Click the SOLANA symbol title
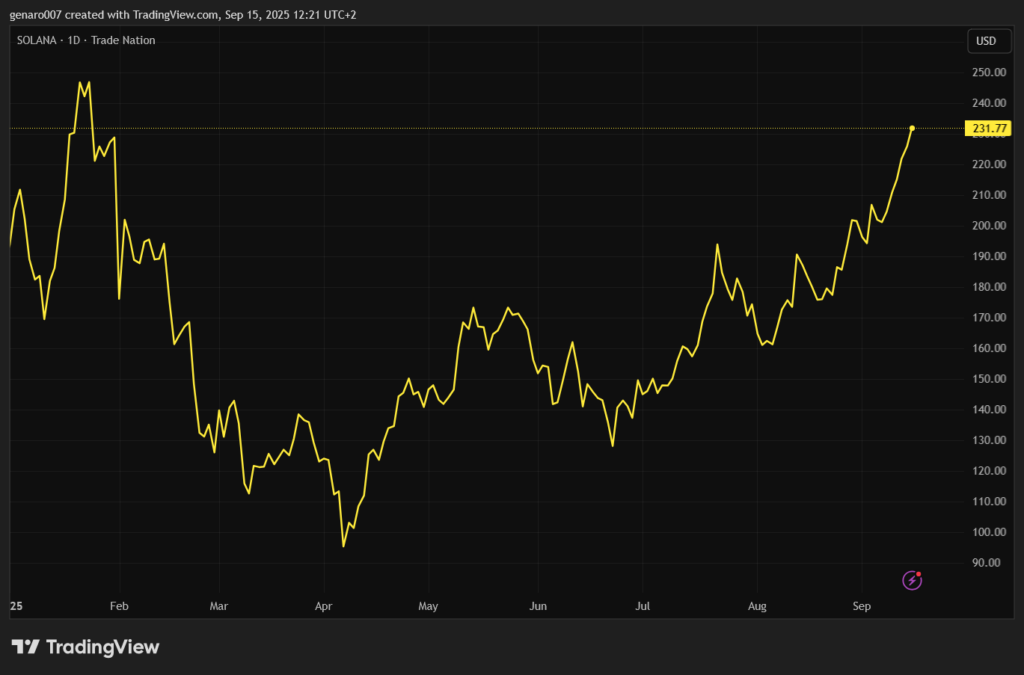 point(44,40)
